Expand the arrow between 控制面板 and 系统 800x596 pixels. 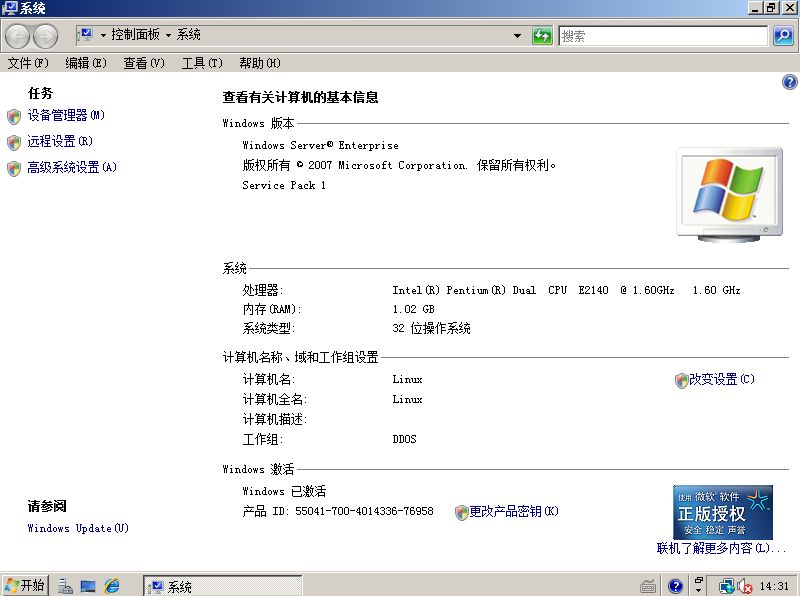(x=168, y=35)
